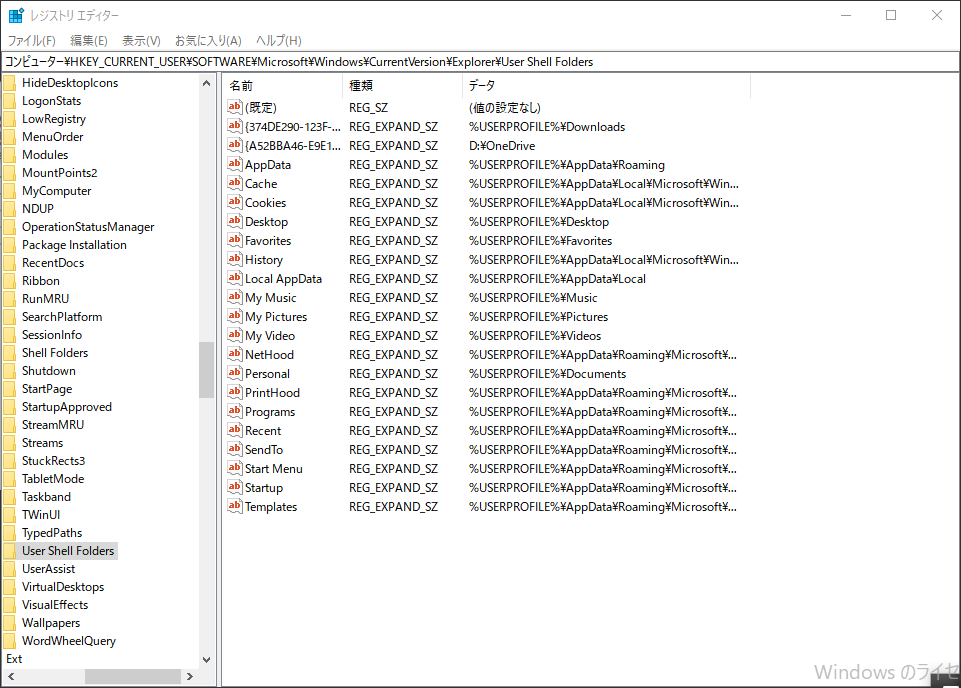Select the ab icon beside My Video

235,335
